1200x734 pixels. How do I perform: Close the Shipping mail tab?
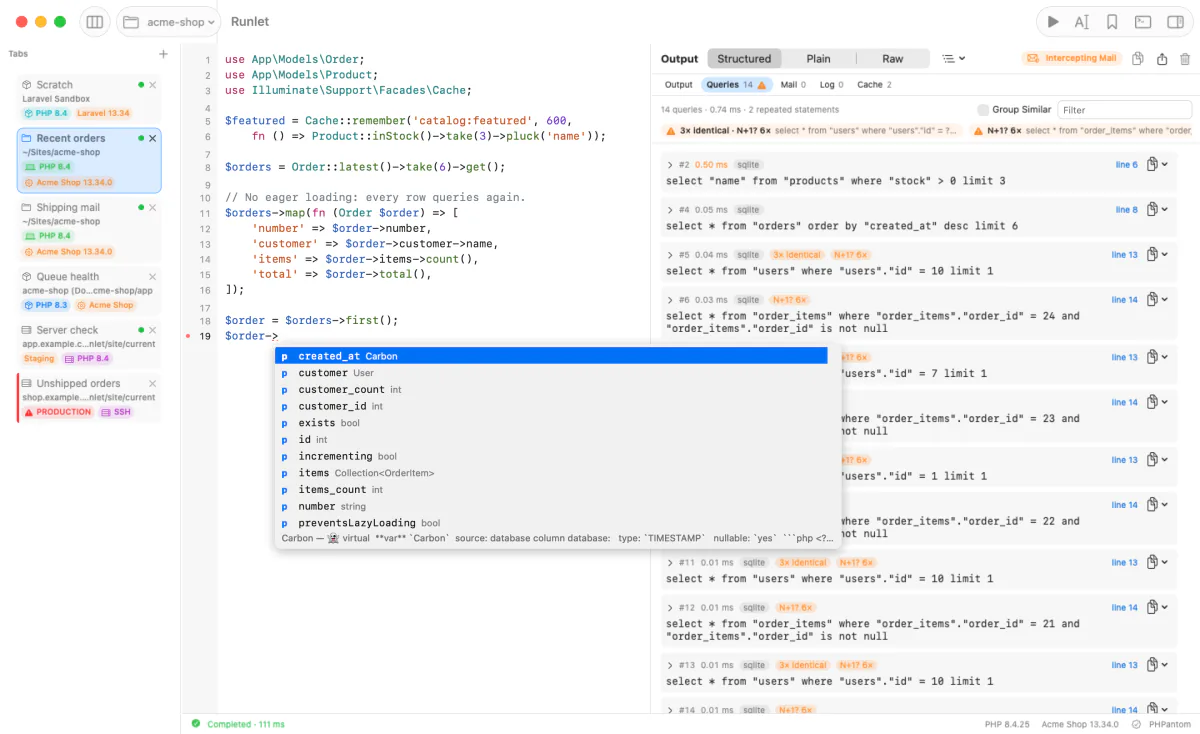pyautogui.click(x=153, y=207)
